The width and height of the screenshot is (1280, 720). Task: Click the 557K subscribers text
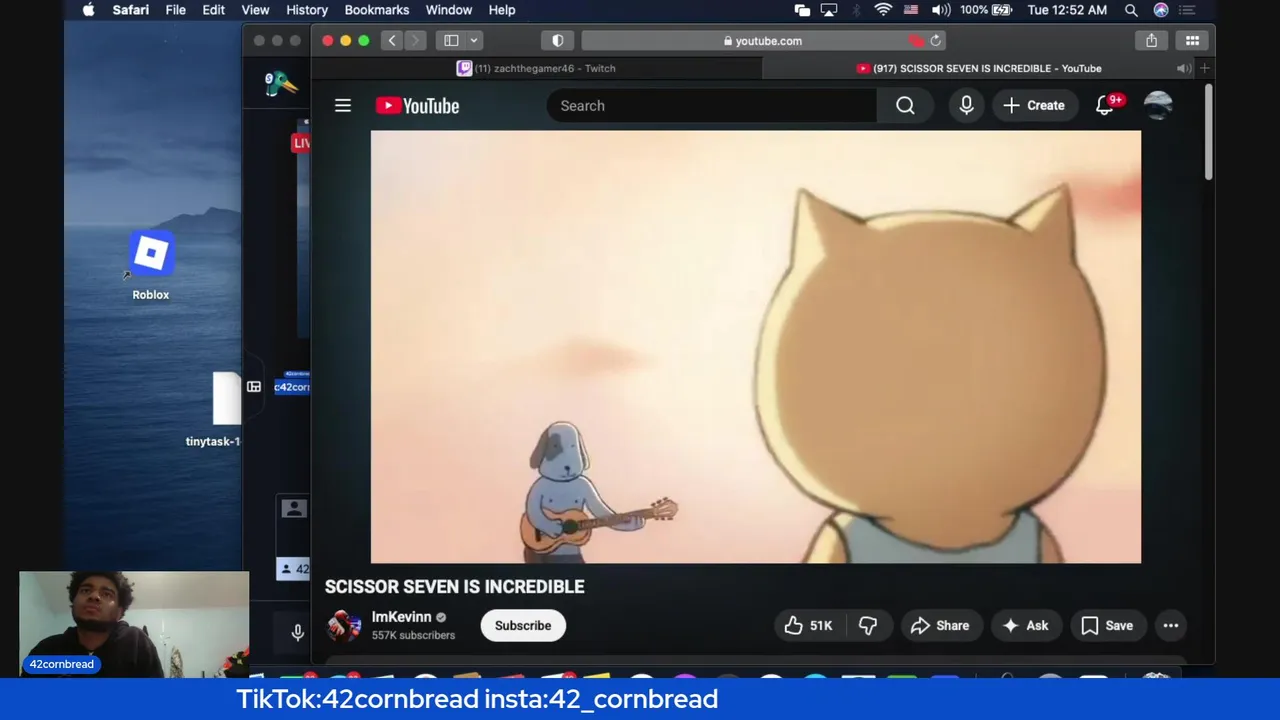(413, 636)
